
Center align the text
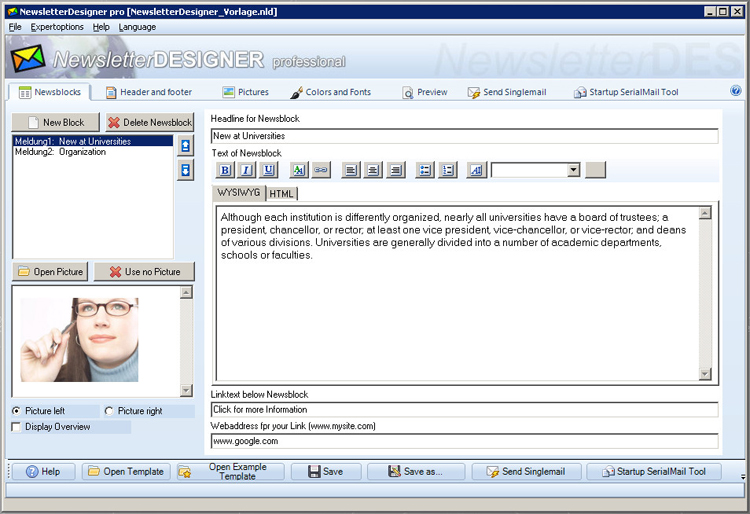373,170
